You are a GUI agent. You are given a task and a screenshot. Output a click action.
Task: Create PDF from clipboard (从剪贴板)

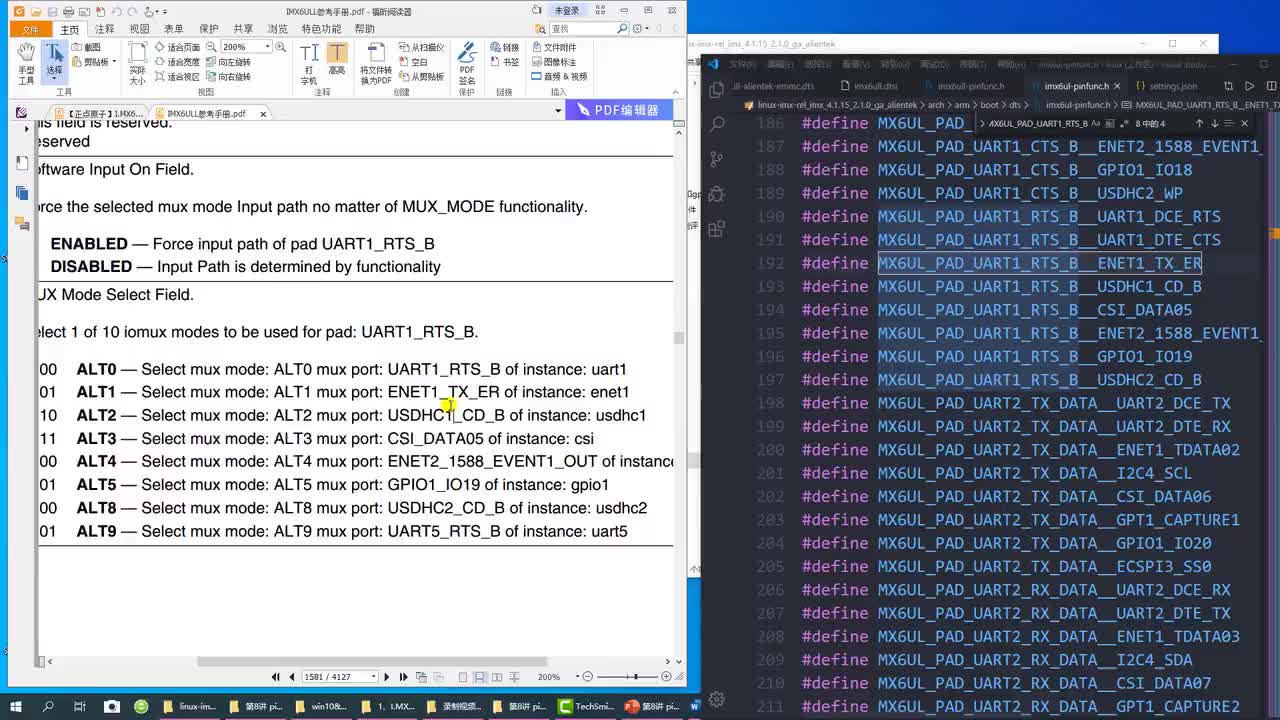pos(420,77)
